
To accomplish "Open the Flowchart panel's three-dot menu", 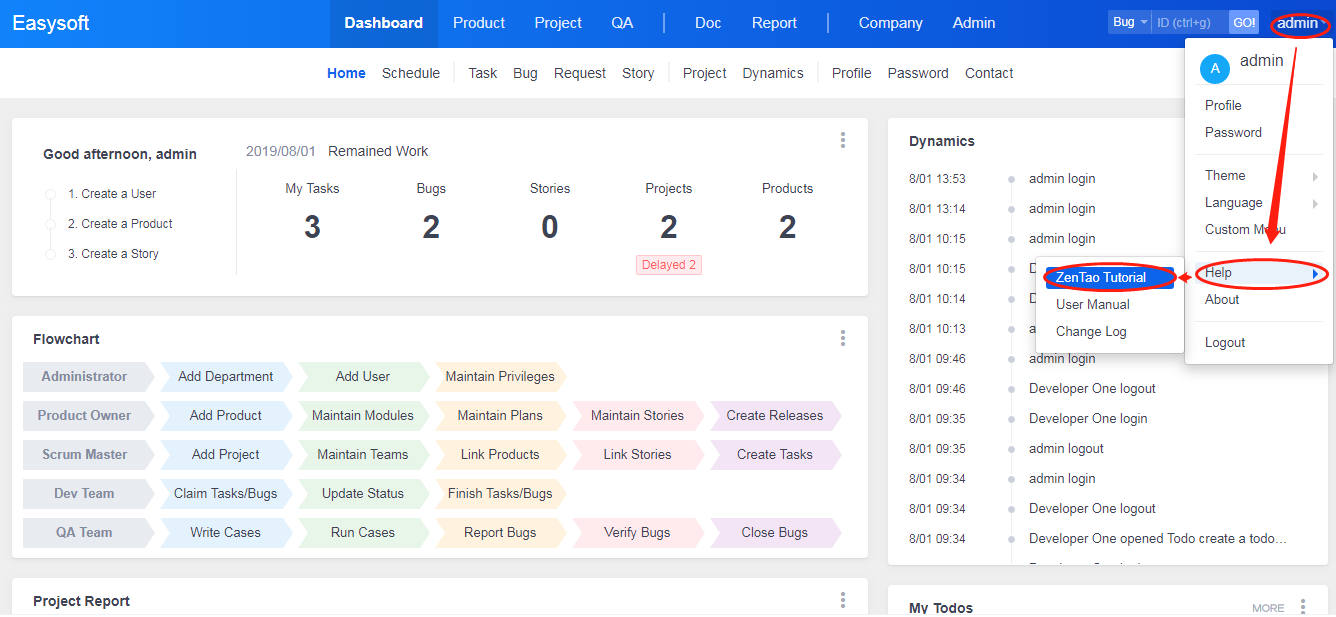I will 843,339.
